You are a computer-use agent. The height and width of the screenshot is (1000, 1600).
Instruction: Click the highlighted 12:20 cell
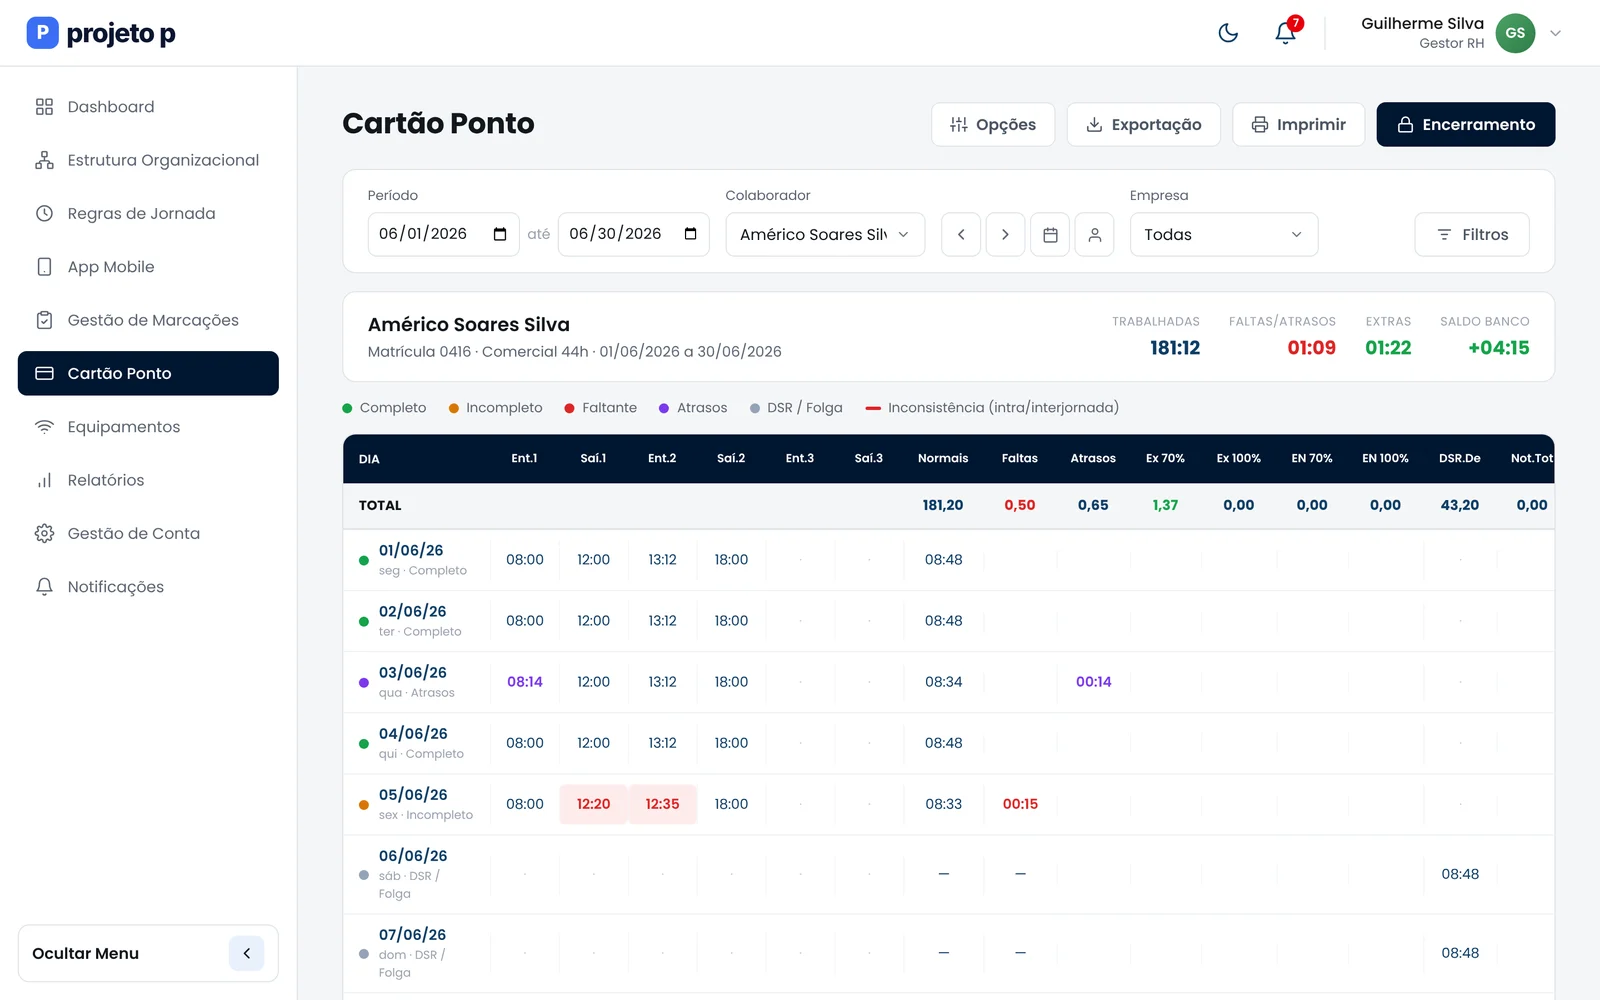pyautogui.click(x=593, y=804)
